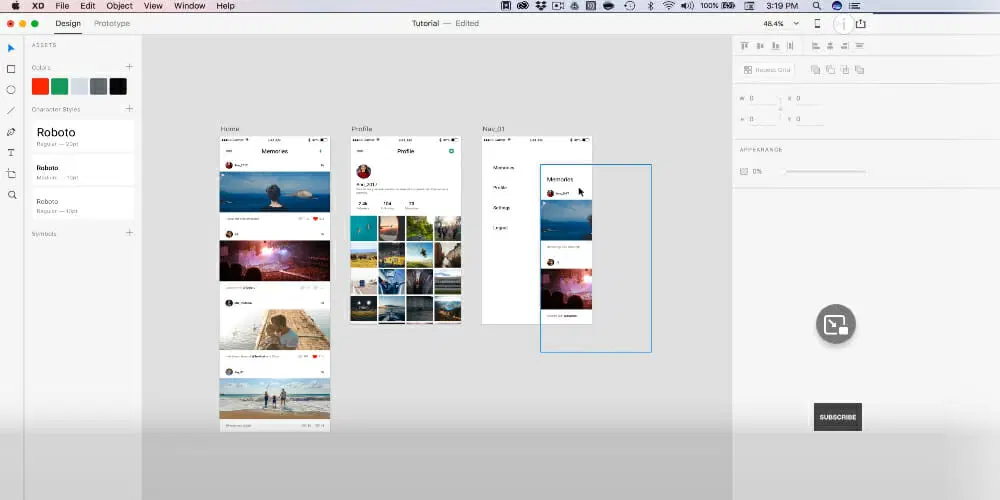
Task: Click the Exclude Overlap boolean icon
Action: (x=860, y=70)
